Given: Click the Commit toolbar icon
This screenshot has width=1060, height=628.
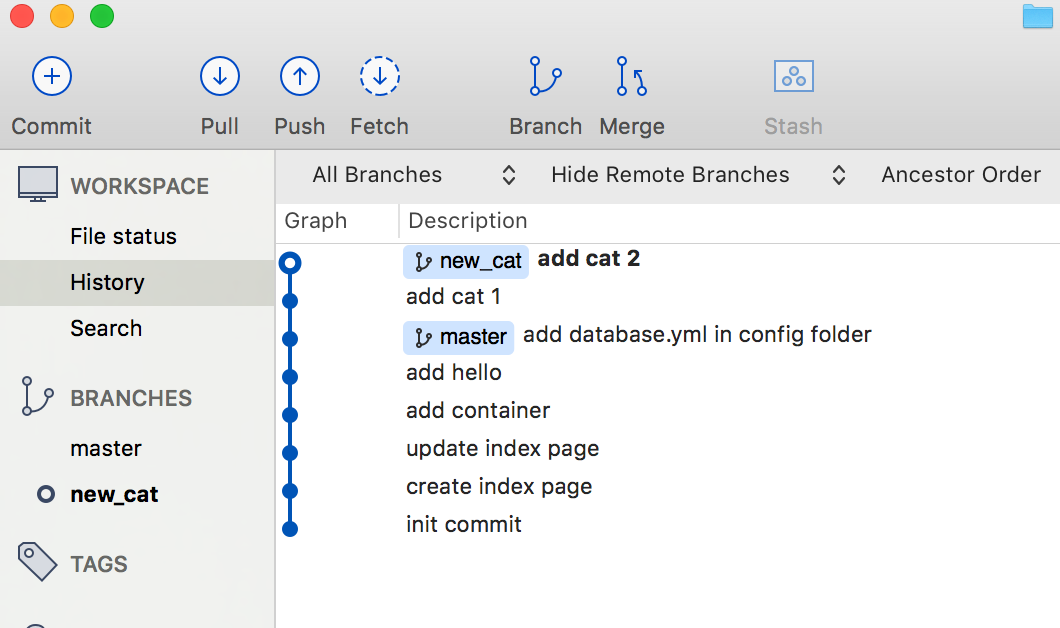Looking at the screenshot, I should [51, 76].
